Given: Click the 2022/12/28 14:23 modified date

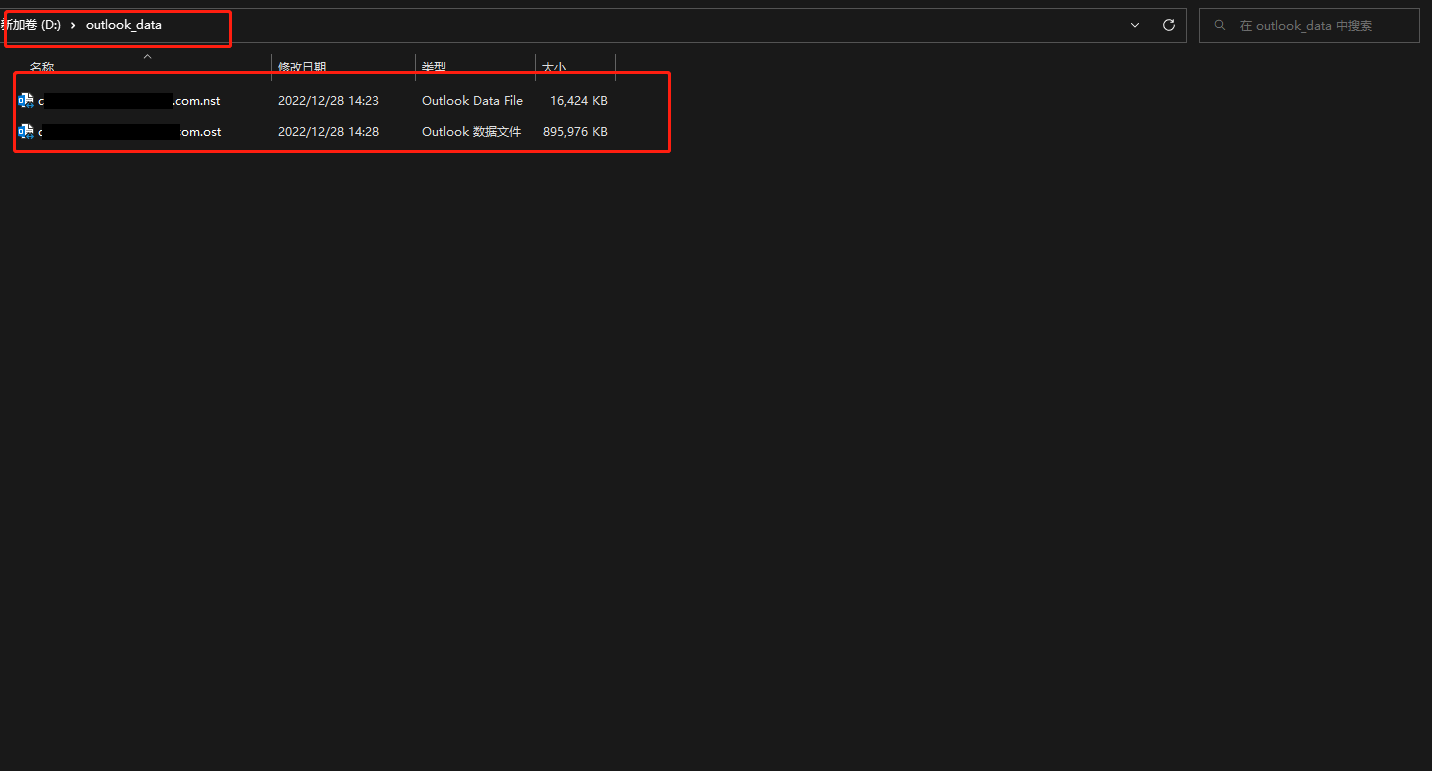Looking at the screenshot, I should (x=328, y=101).
